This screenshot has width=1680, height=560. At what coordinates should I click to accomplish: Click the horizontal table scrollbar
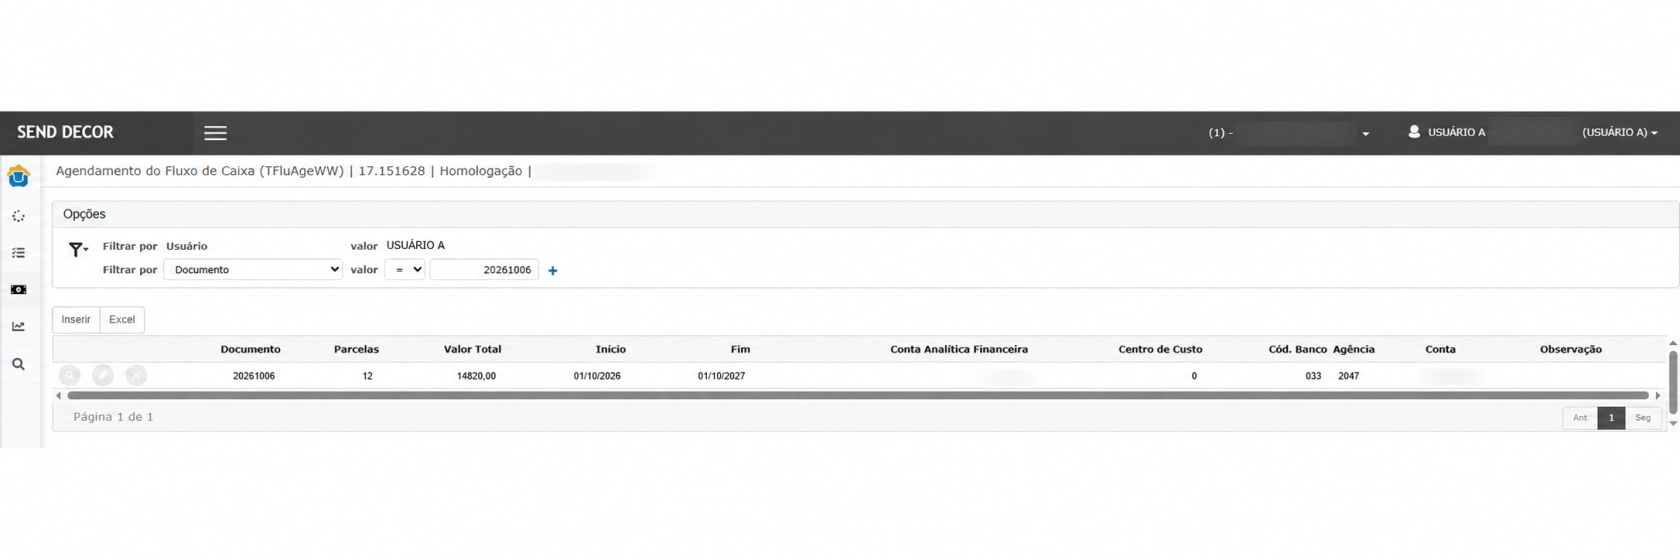pos(857,396)
